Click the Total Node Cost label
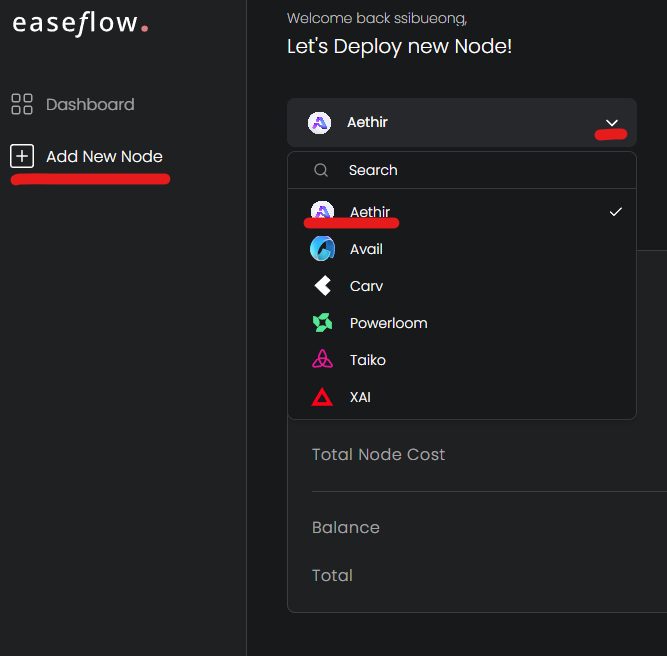 coord(378,454)
